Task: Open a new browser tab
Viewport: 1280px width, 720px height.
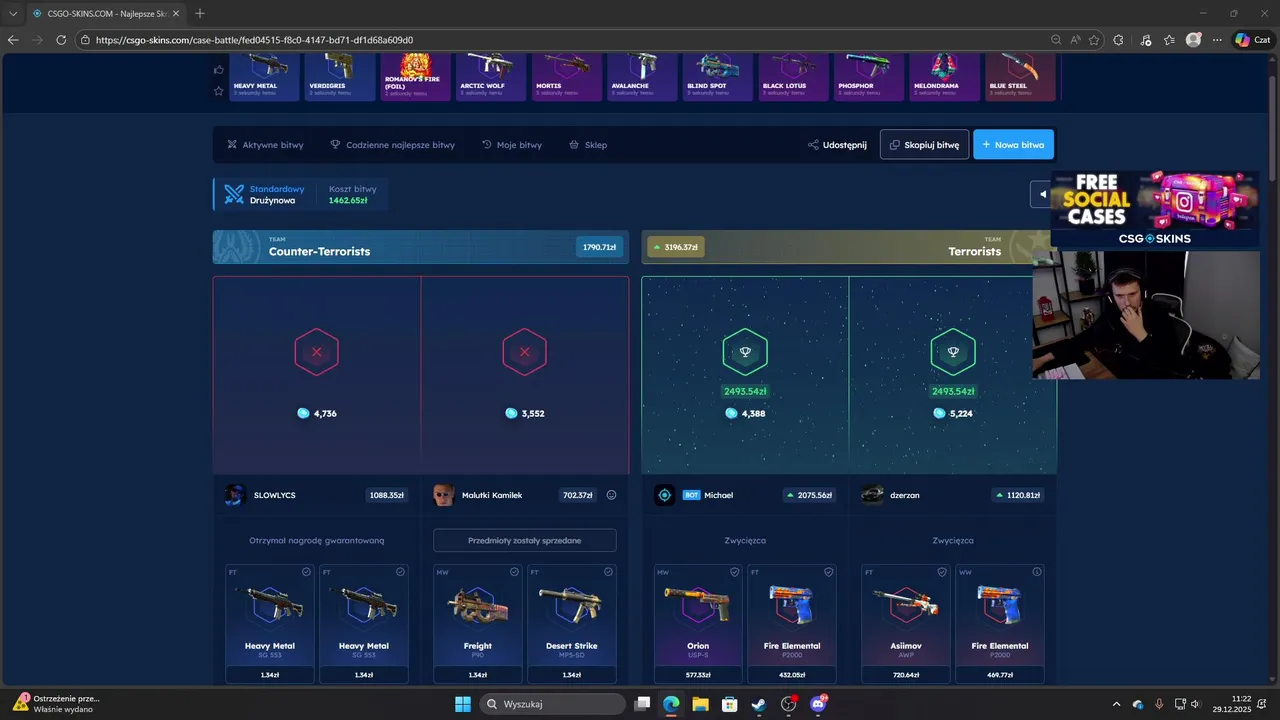Action: tap(200, 13)
